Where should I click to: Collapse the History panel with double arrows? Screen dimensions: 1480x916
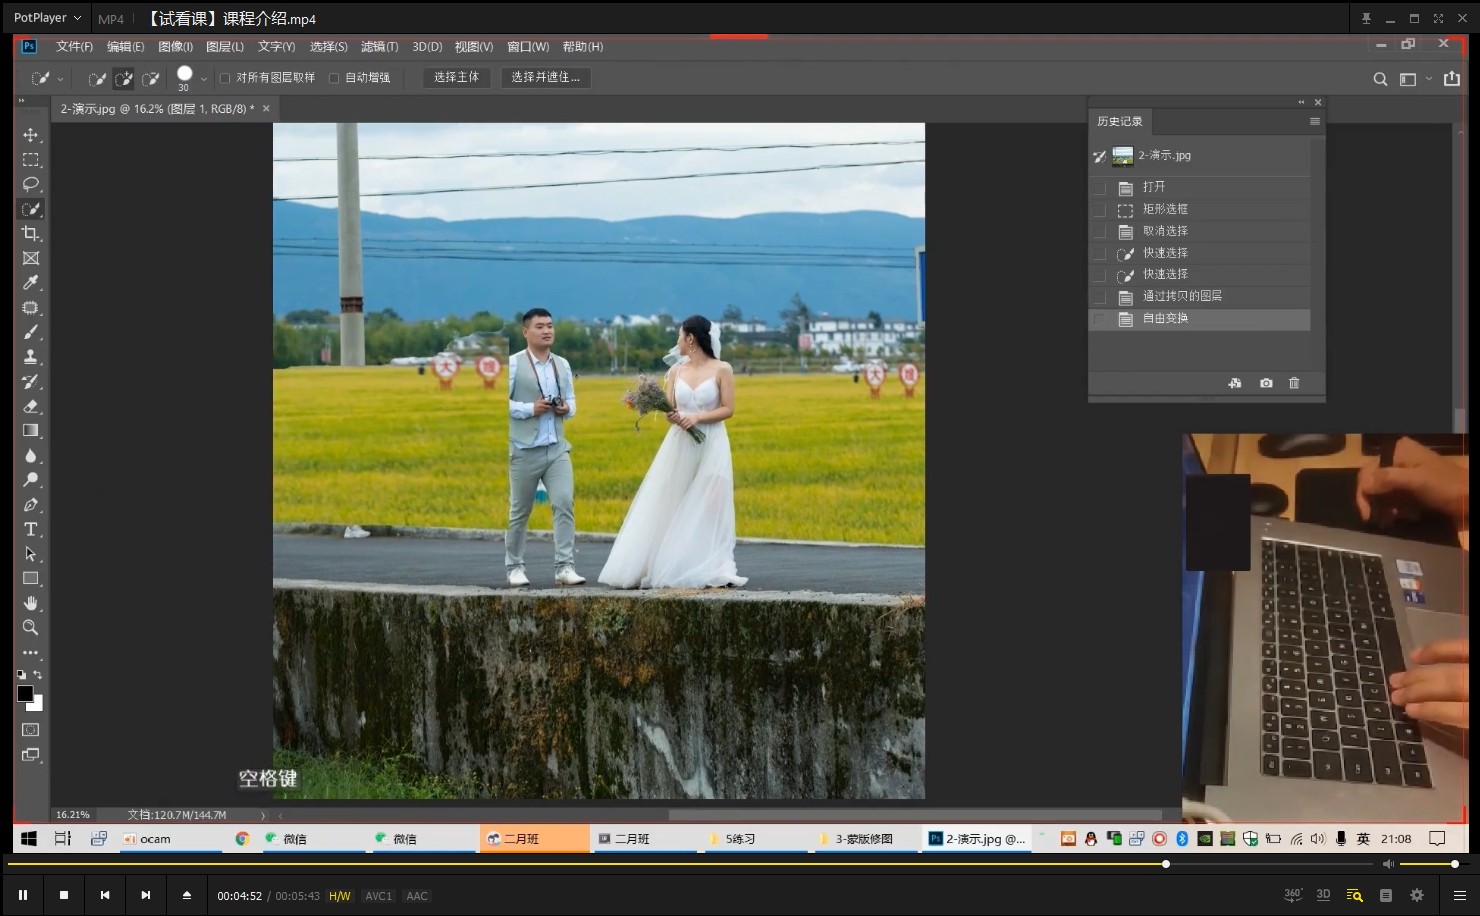(x=1301, y=102)
